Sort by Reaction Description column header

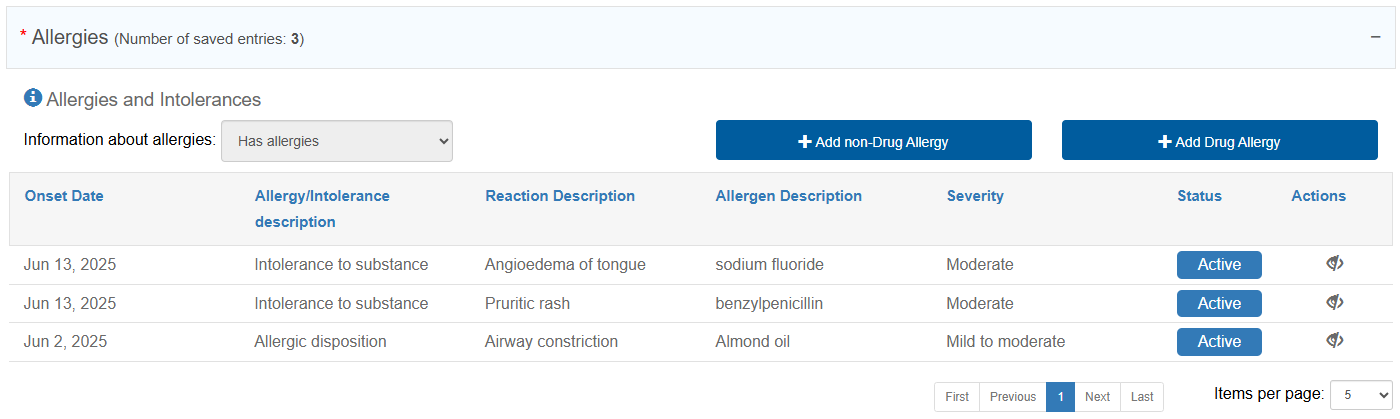point(560,196)
